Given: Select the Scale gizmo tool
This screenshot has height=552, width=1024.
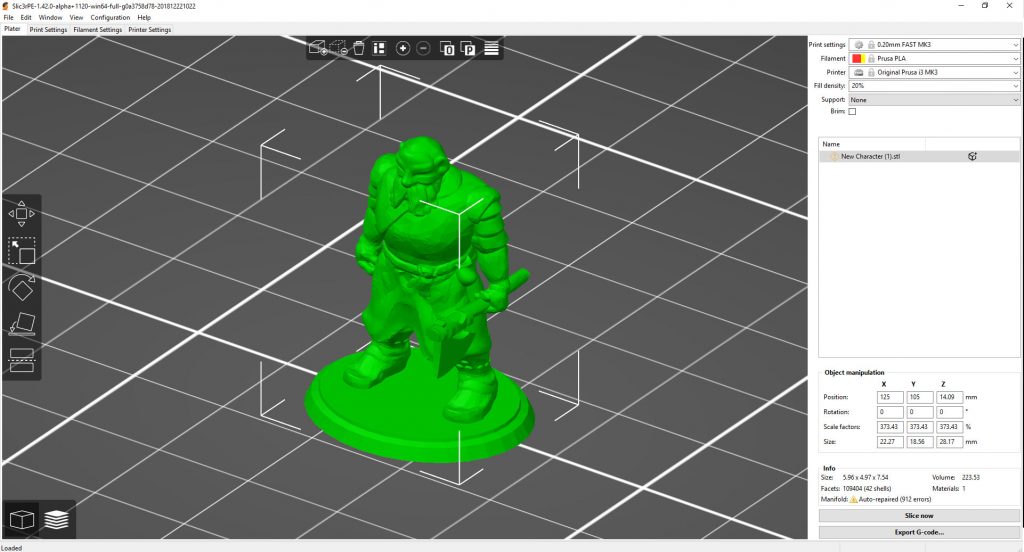Looking at the screenshot, I should coord(22,251).
